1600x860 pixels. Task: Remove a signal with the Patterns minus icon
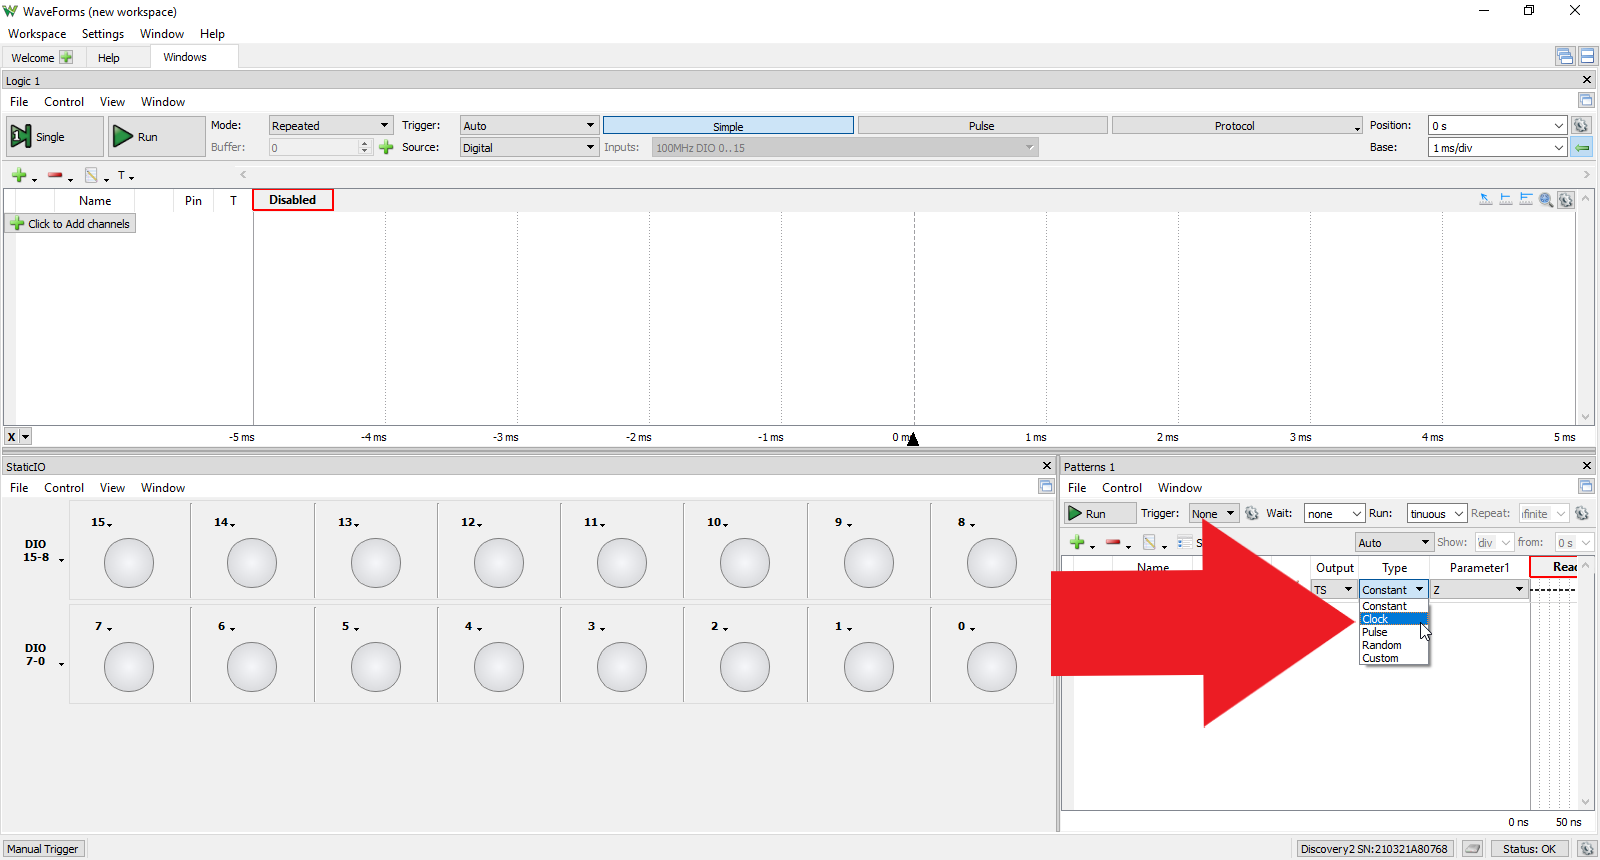point(1113,543)
